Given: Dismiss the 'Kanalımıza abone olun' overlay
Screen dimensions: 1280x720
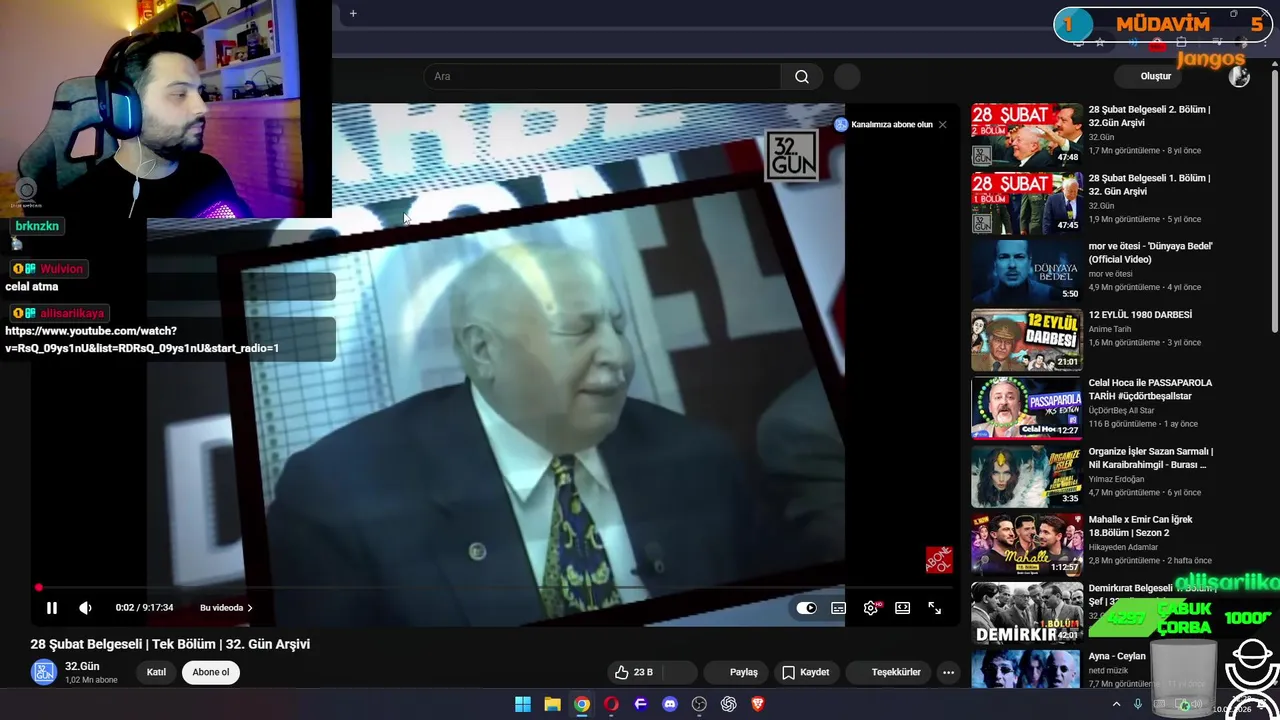Looking at the screenshot, I should pos(942,125).
